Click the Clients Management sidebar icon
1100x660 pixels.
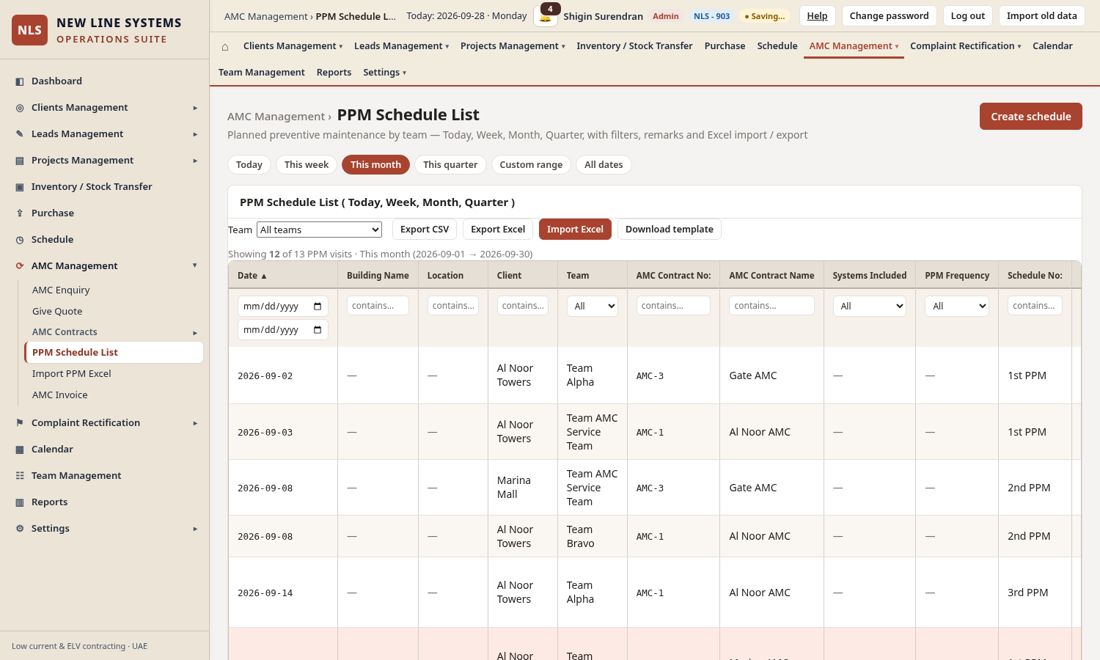(20, 108)
